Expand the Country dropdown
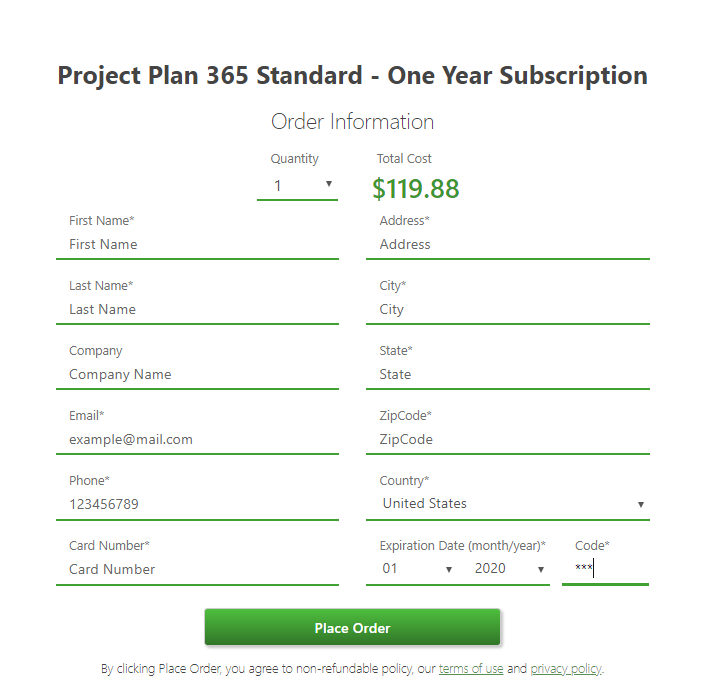The image size is (727, 680). 512,504
